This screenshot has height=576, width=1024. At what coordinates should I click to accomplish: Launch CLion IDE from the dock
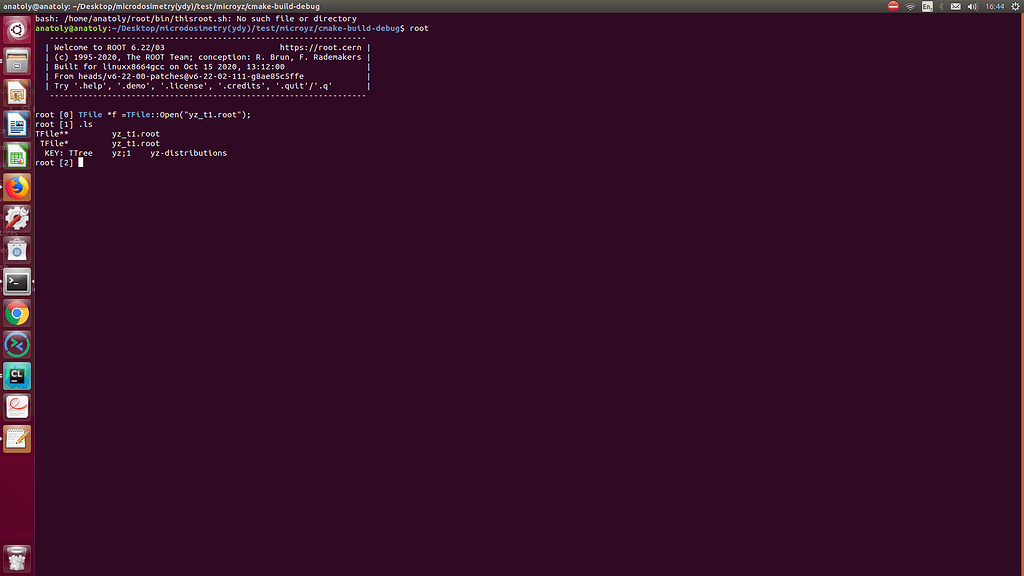click(x=17, y=376)
